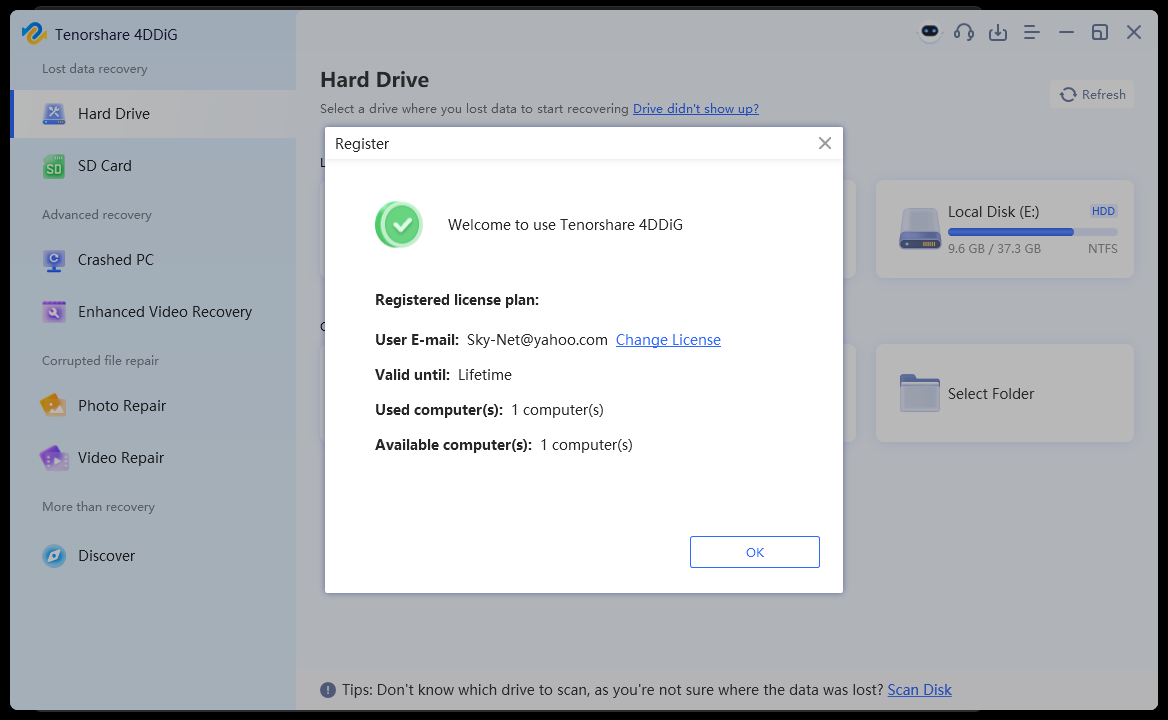
Task: Click the Advanced recovery header
Action: coord(97,214)
